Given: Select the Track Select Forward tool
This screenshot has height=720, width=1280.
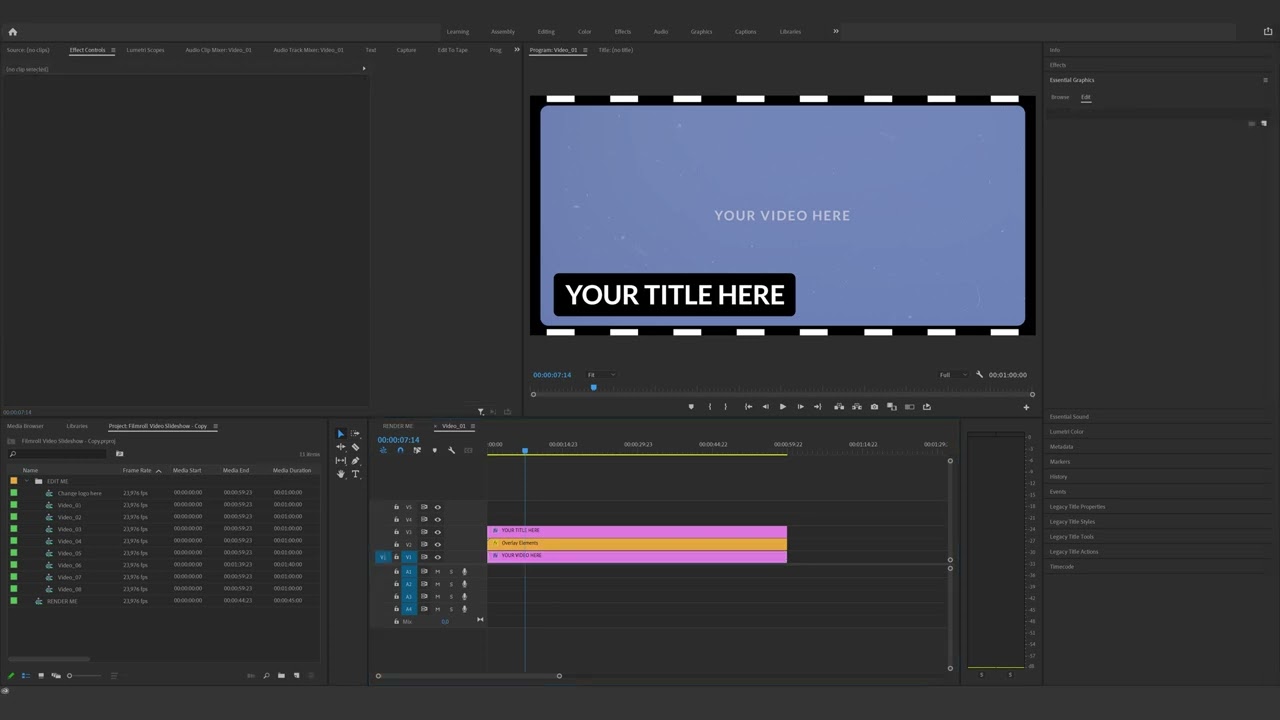Looking at the screenshot, I should (355, 434).
